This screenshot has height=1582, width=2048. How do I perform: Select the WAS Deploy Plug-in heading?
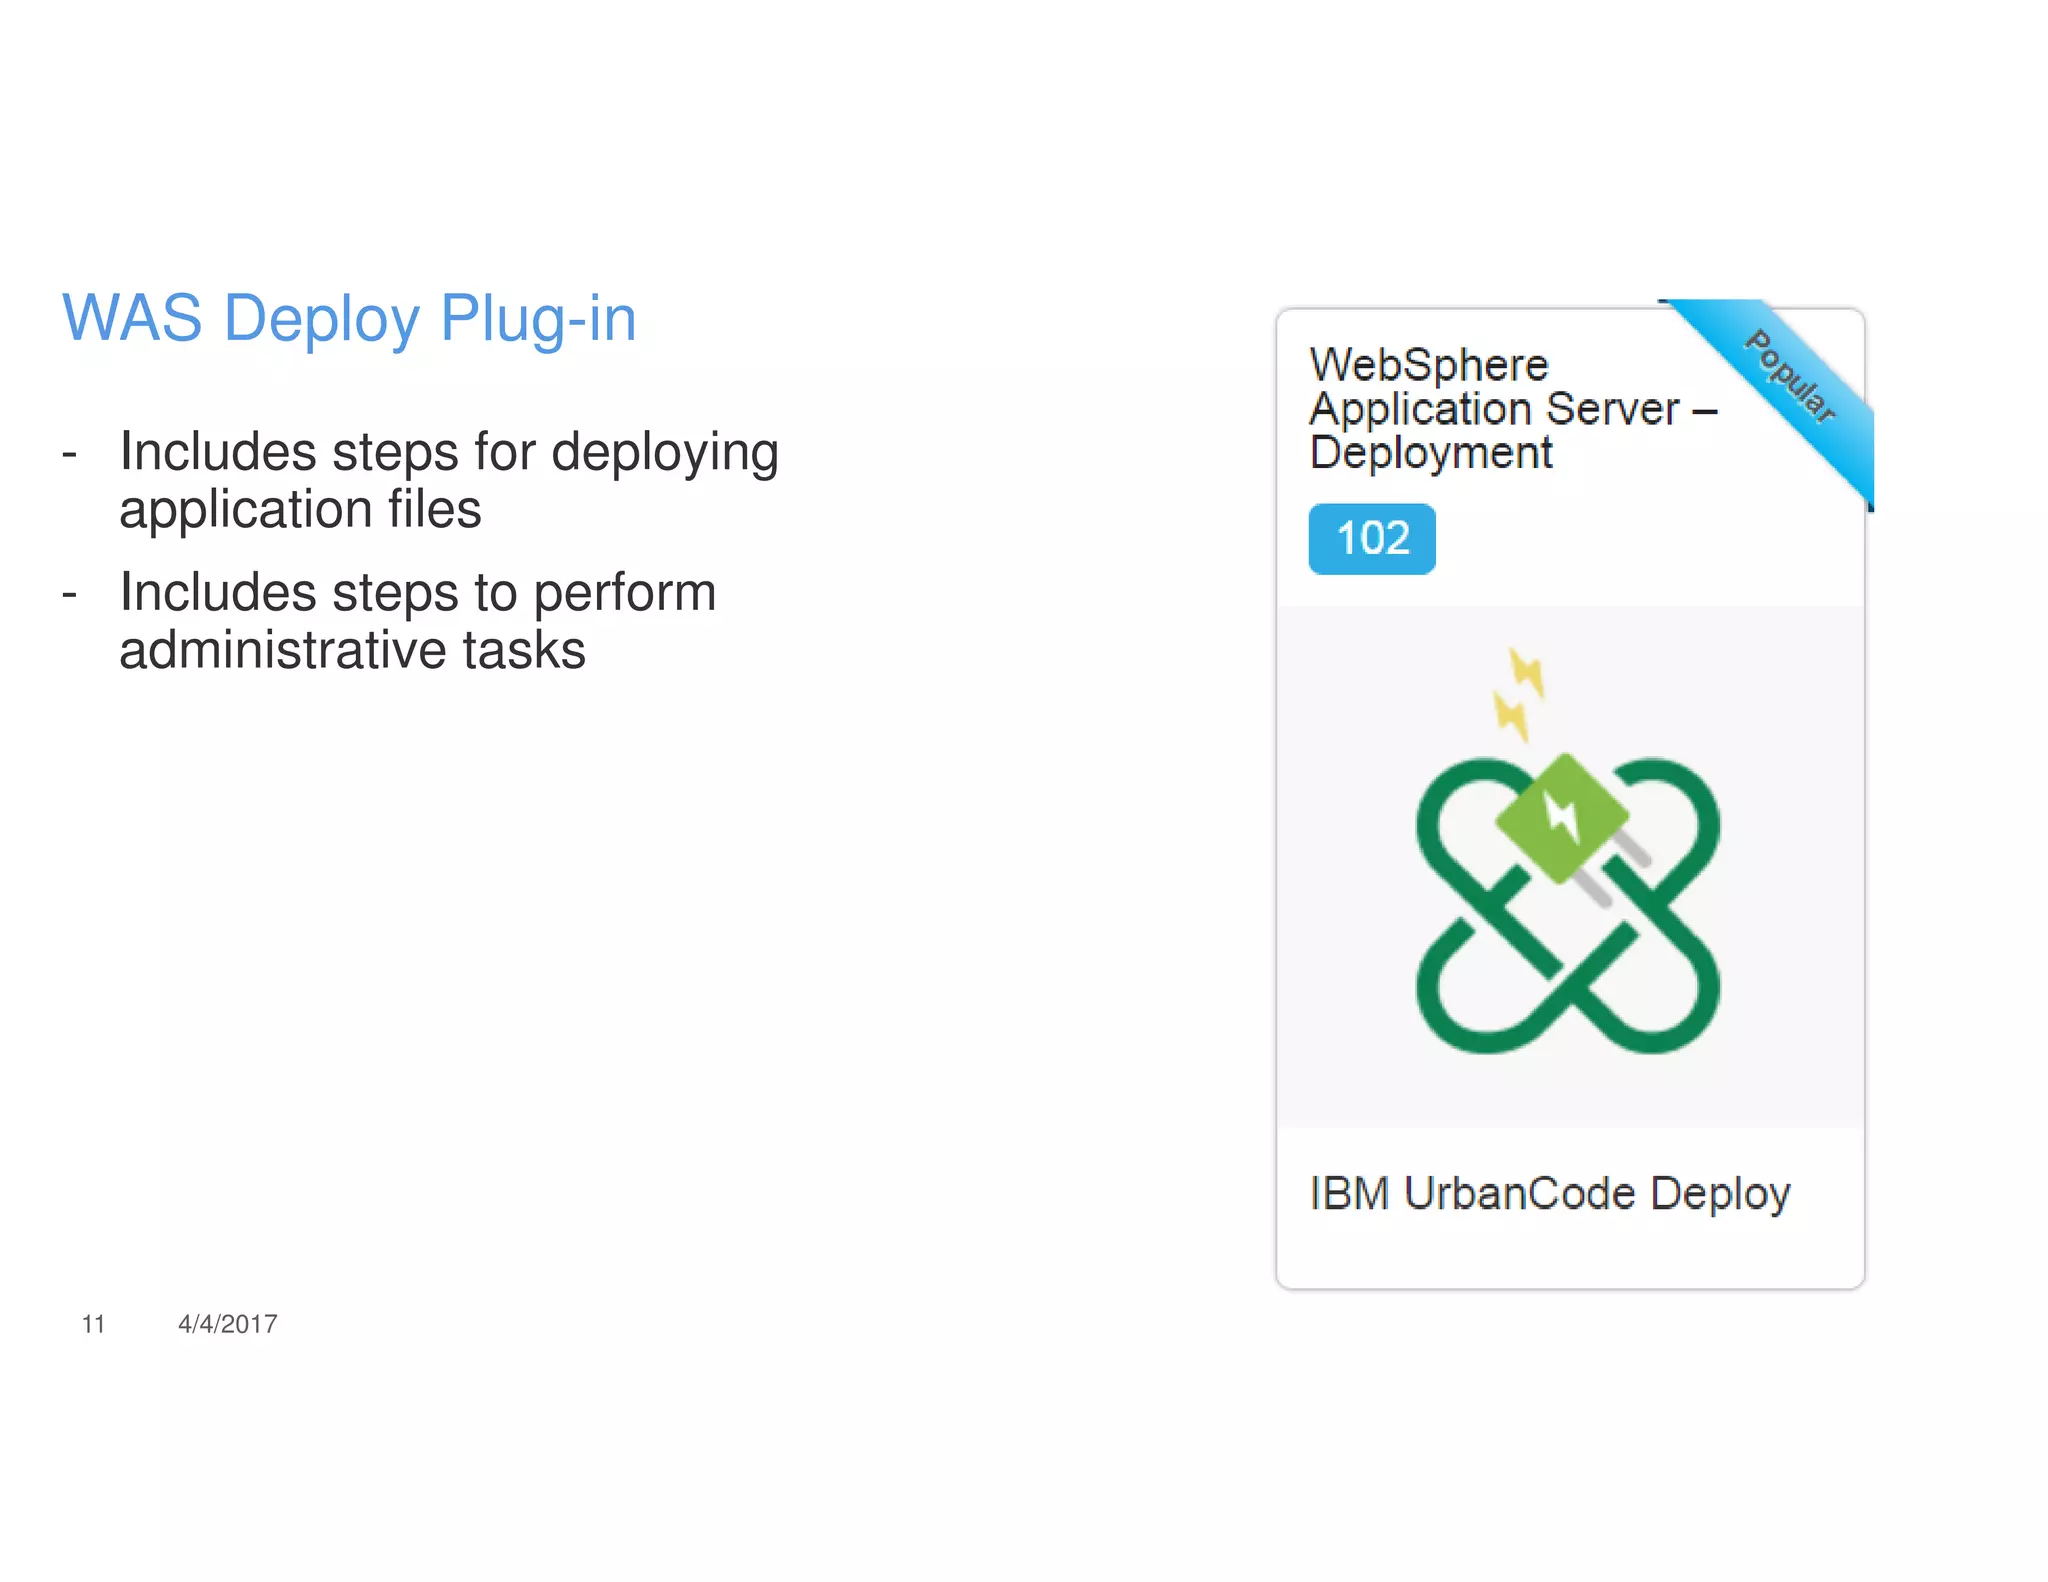(x=349, y=319)
